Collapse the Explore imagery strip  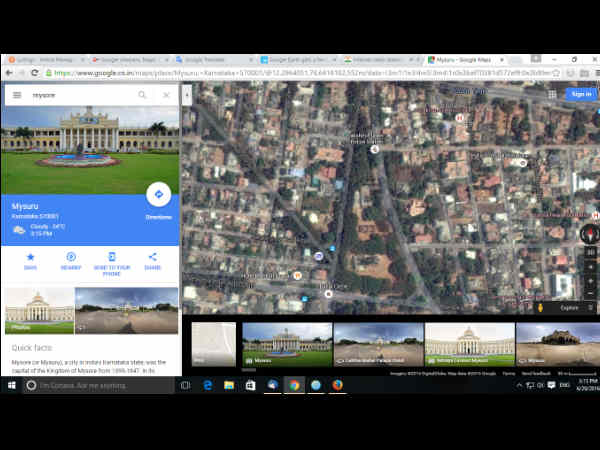click(x=590, y=308)
